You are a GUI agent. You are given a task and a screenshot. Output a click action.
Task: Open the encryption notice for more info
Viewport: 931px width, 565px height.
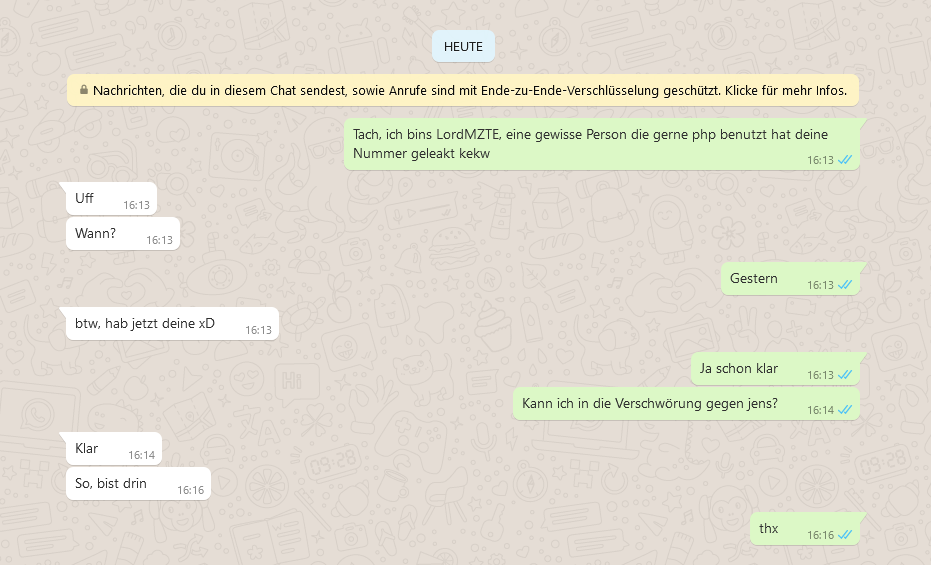[463, 90]
